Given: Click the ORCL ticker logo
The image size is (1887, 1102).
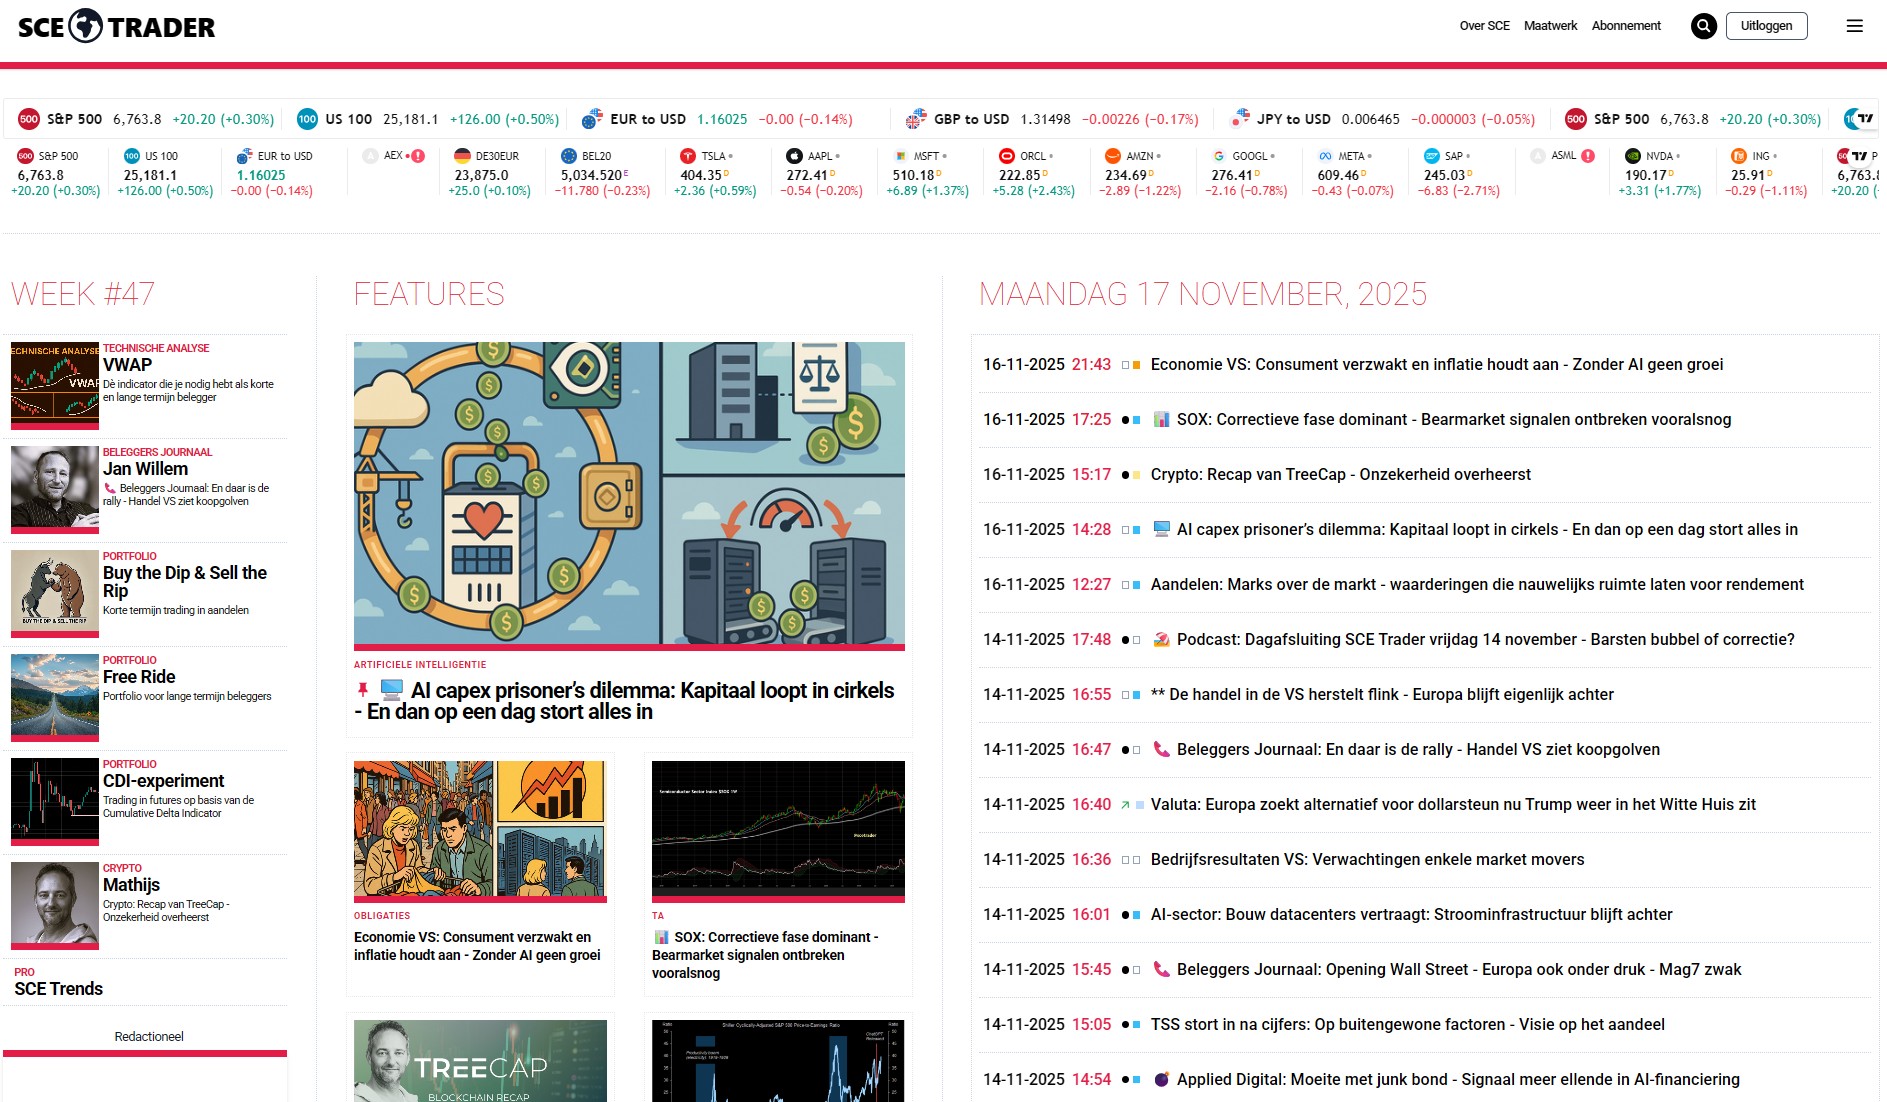Looking at the screenshot, I should pos(1006,156).
